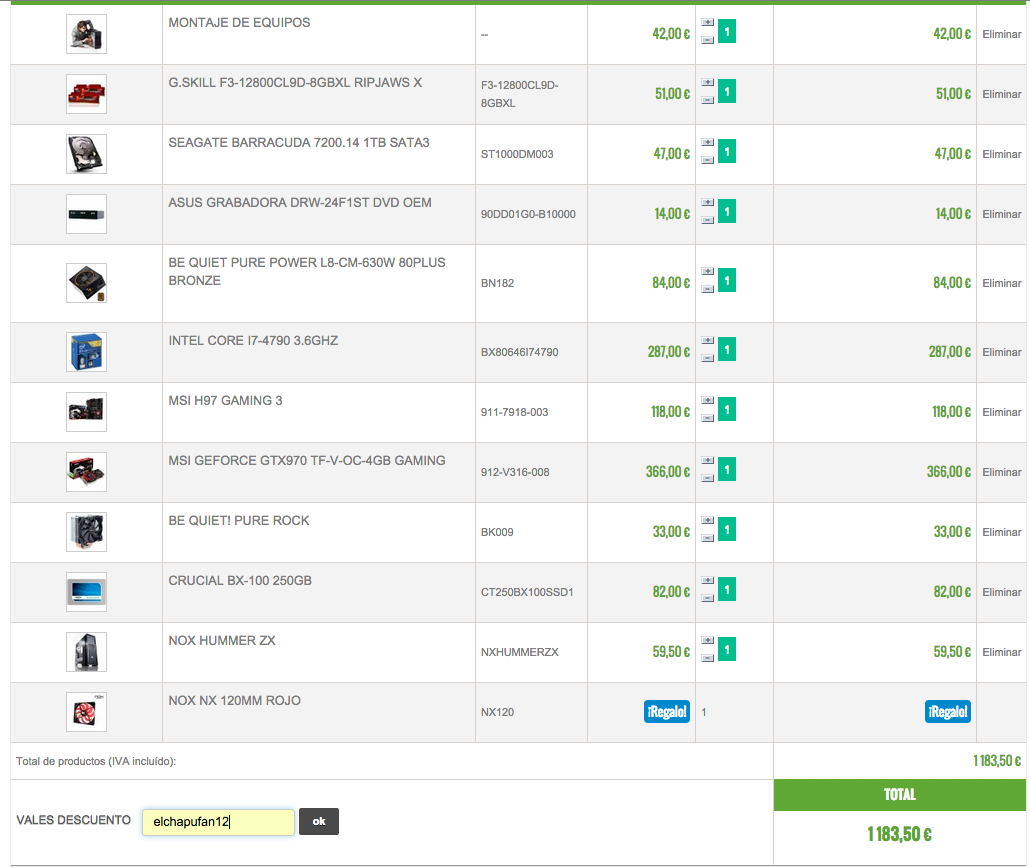Viewport: 1030px width, 867px height.
Task: Click Eliminar for ASUS GRABADORA
Action: click(1002, 214)
